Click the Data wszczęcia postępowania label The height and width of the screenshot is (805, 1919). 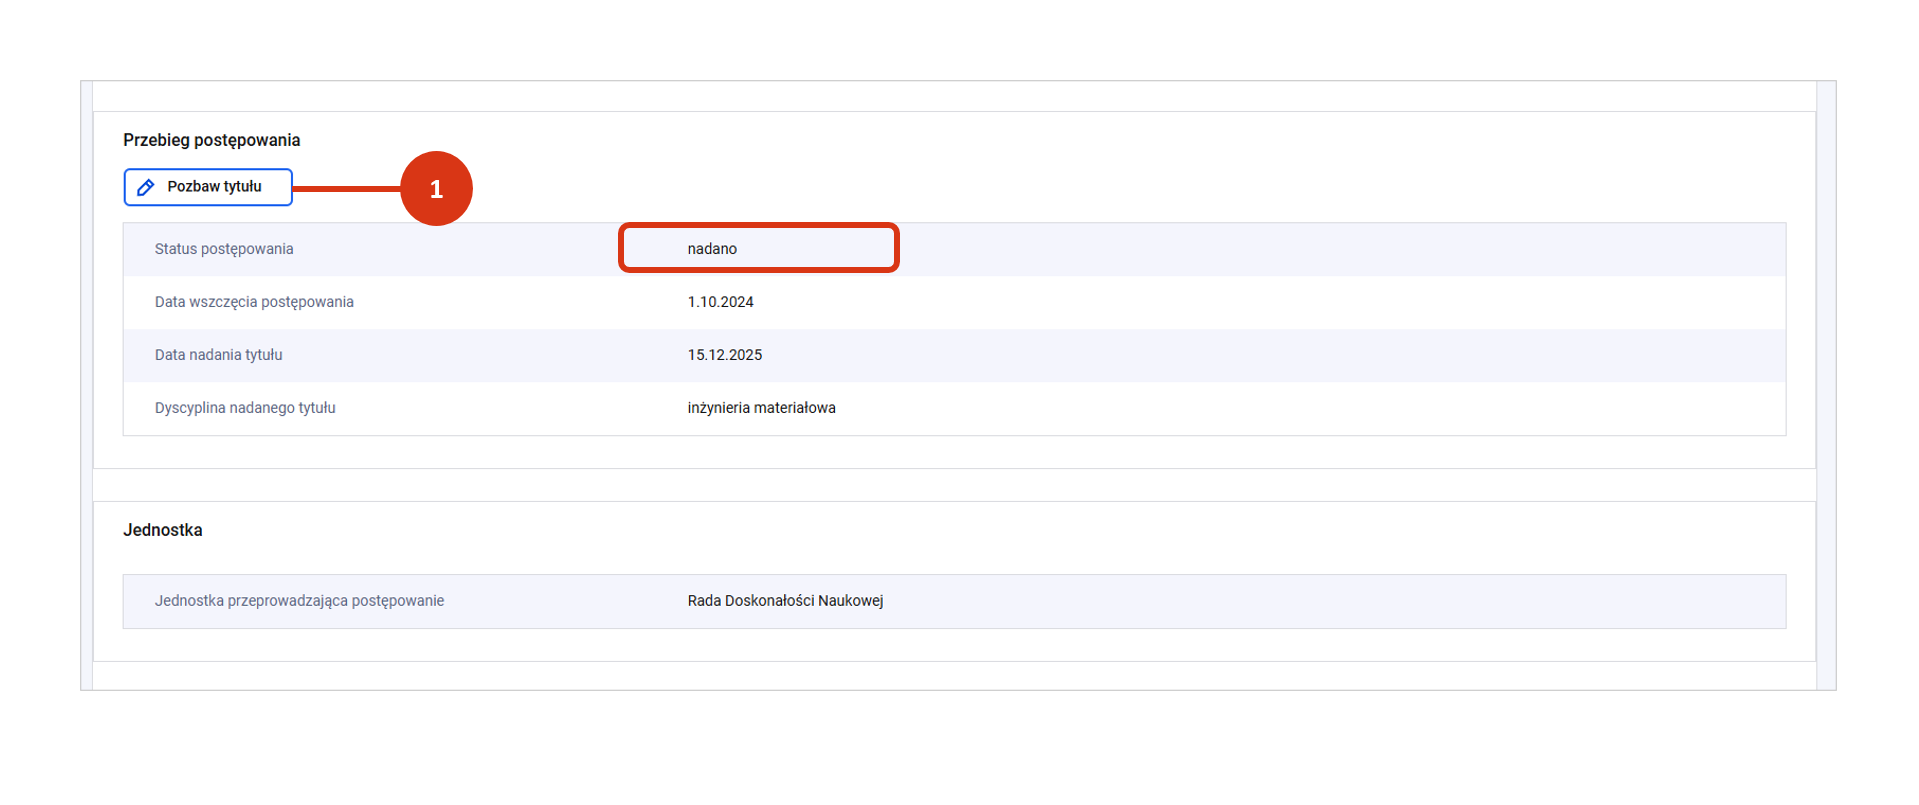(254, 302)
